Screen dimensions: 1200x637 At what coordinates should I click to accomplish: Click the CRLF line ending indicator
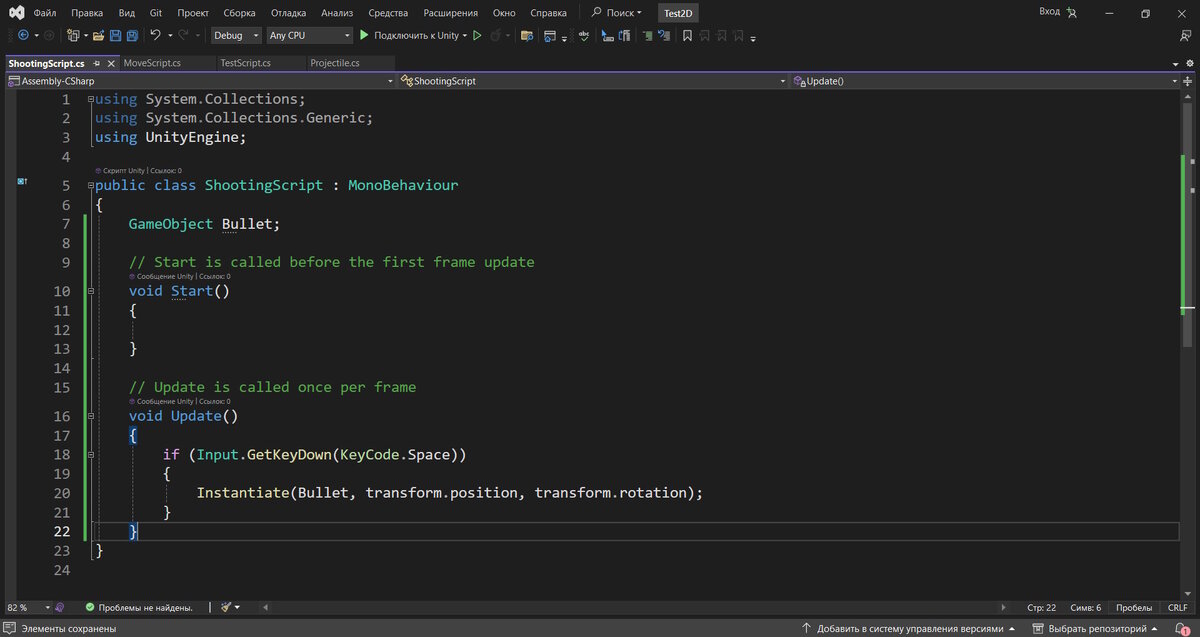[1178, 607]
